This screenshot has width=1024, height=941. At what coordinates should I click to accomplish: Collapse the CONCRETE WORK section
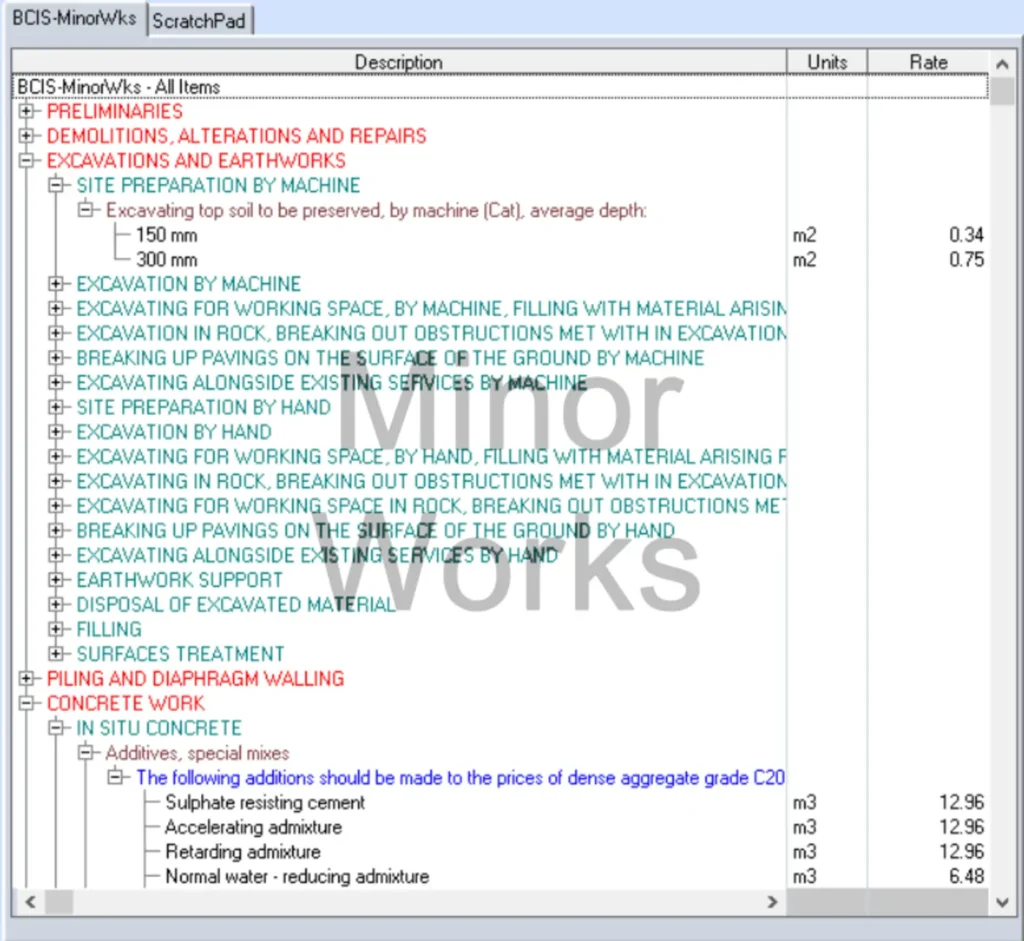coord(26,703)
